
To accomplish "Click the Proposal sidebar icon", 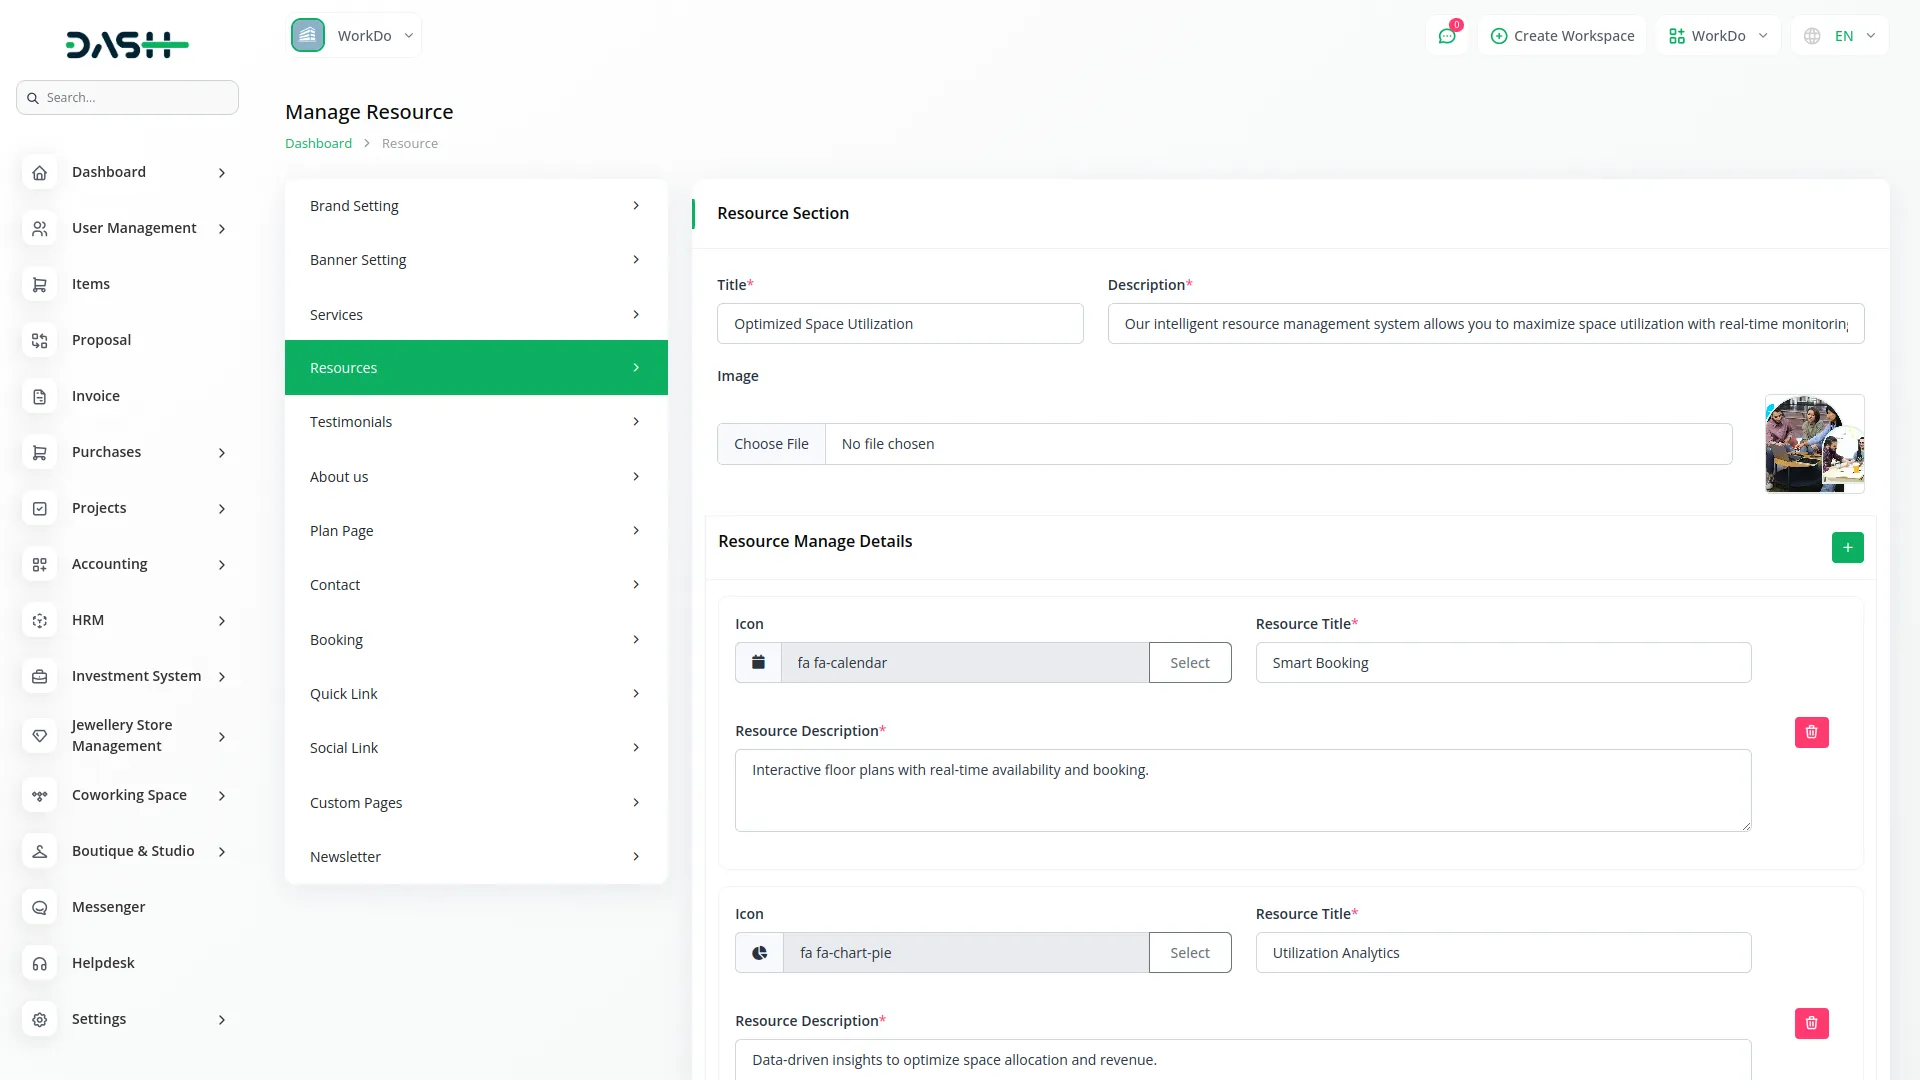I will (39, 340).
